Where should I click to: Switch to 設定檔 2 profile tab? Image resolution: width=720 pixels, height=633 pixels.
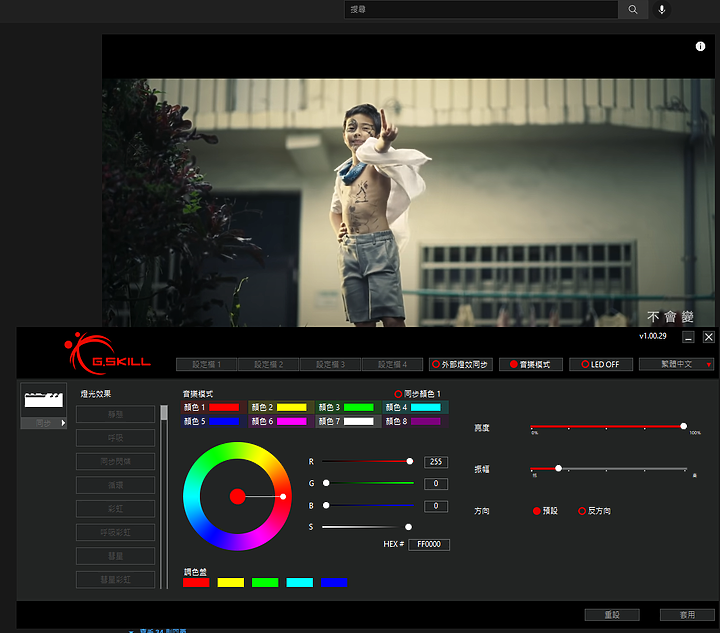[269, 364]
